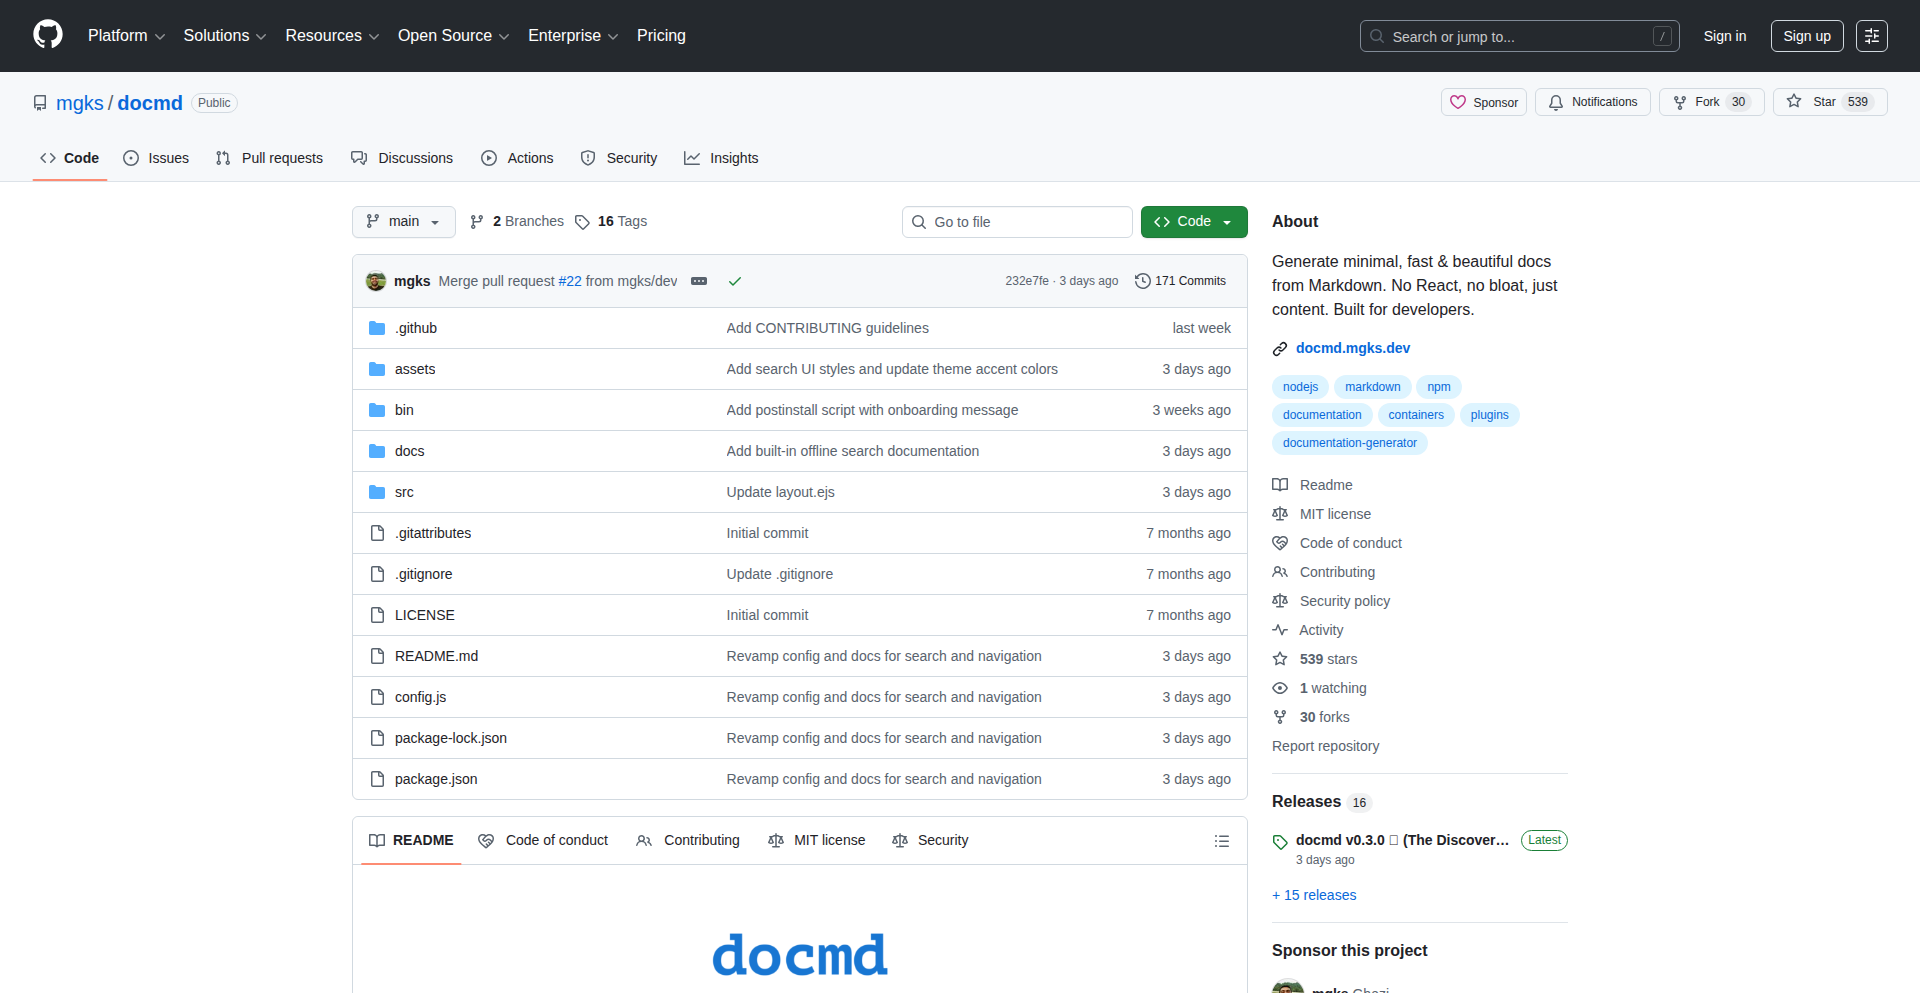Click the README book icon in sidebar
This screenshot has width=1920, height=993.
tap(1281, 485)
